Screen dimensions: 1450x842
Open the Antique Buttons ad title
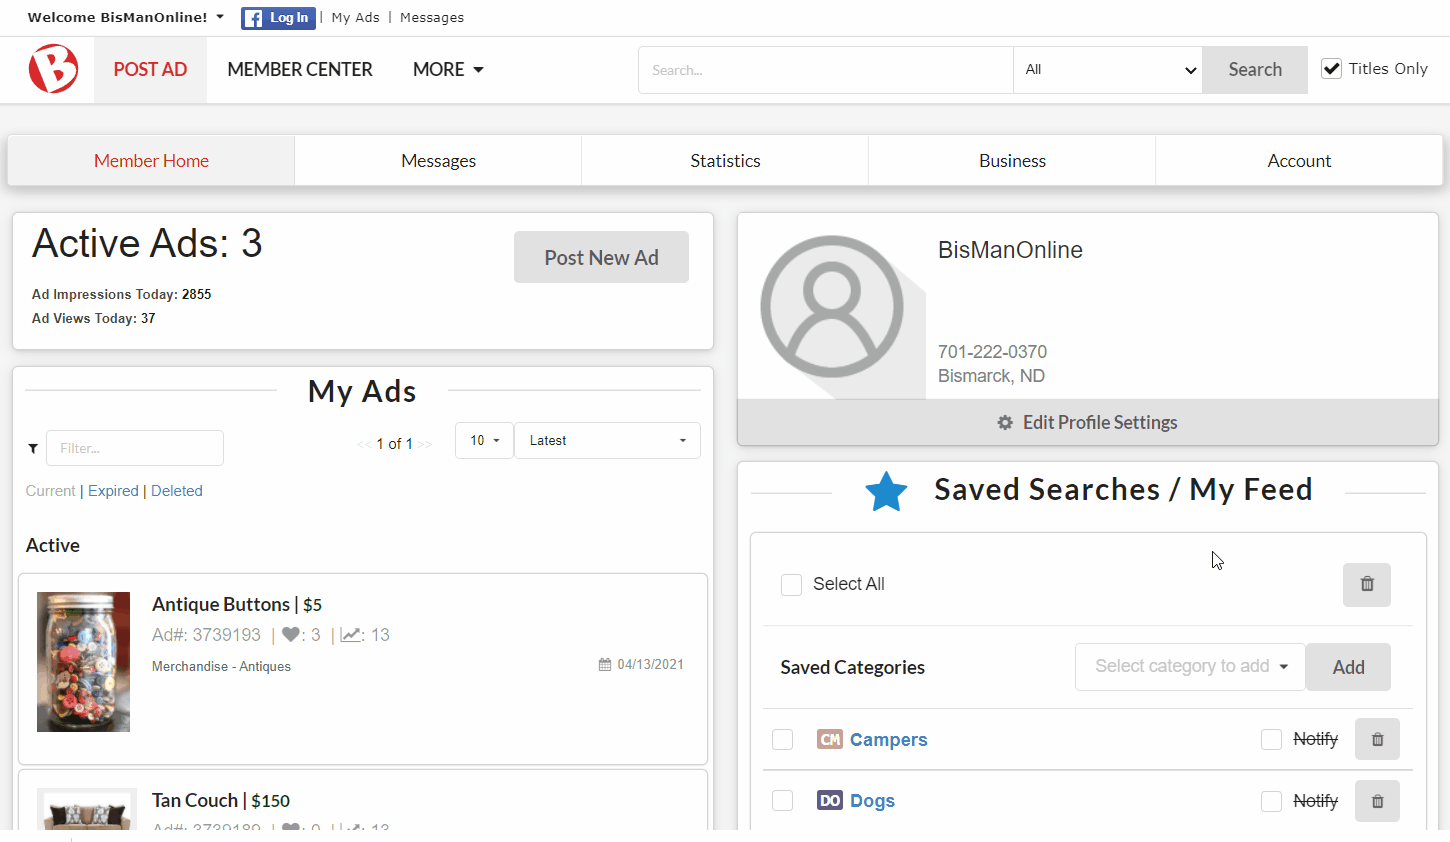click(x=221, y=604)
